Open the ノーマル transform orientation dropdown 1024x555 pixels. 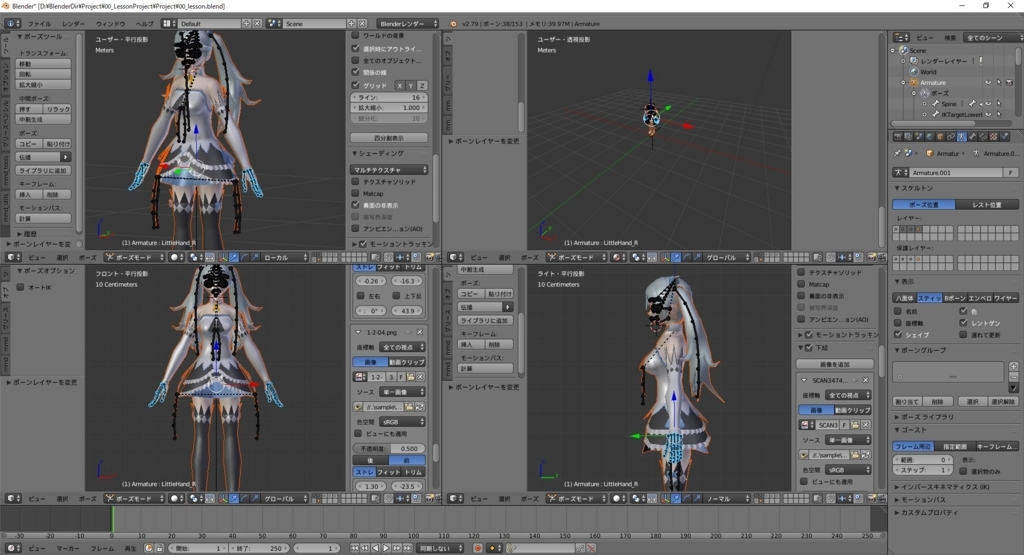728,498
